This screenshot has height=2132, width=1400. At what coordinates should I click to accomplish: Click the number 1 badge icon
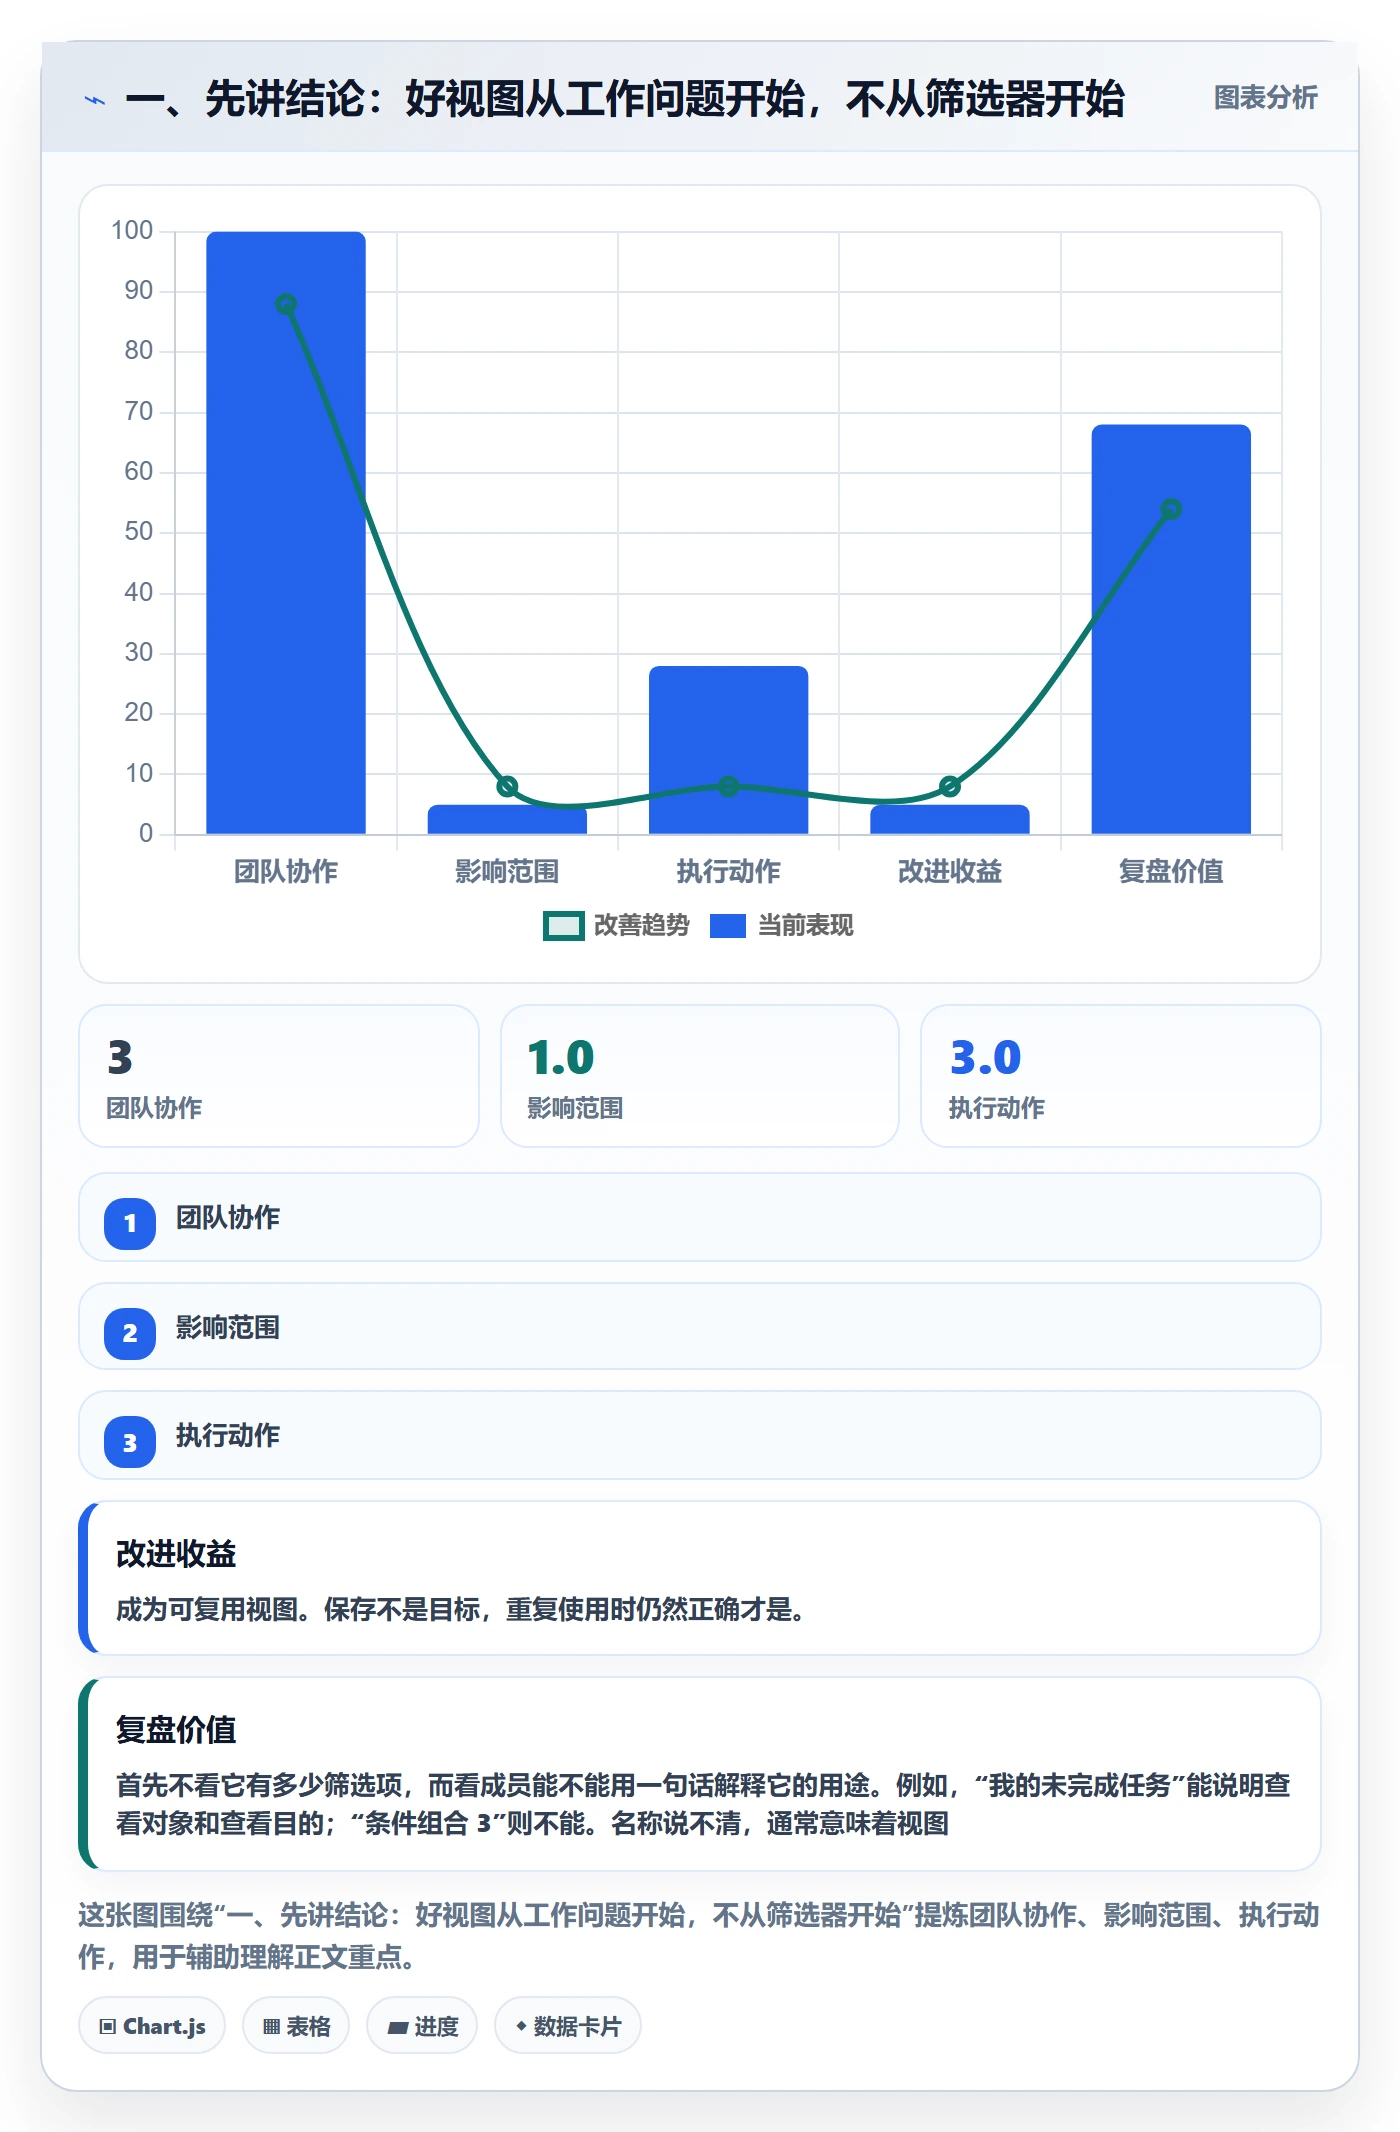click(130, 1223)
